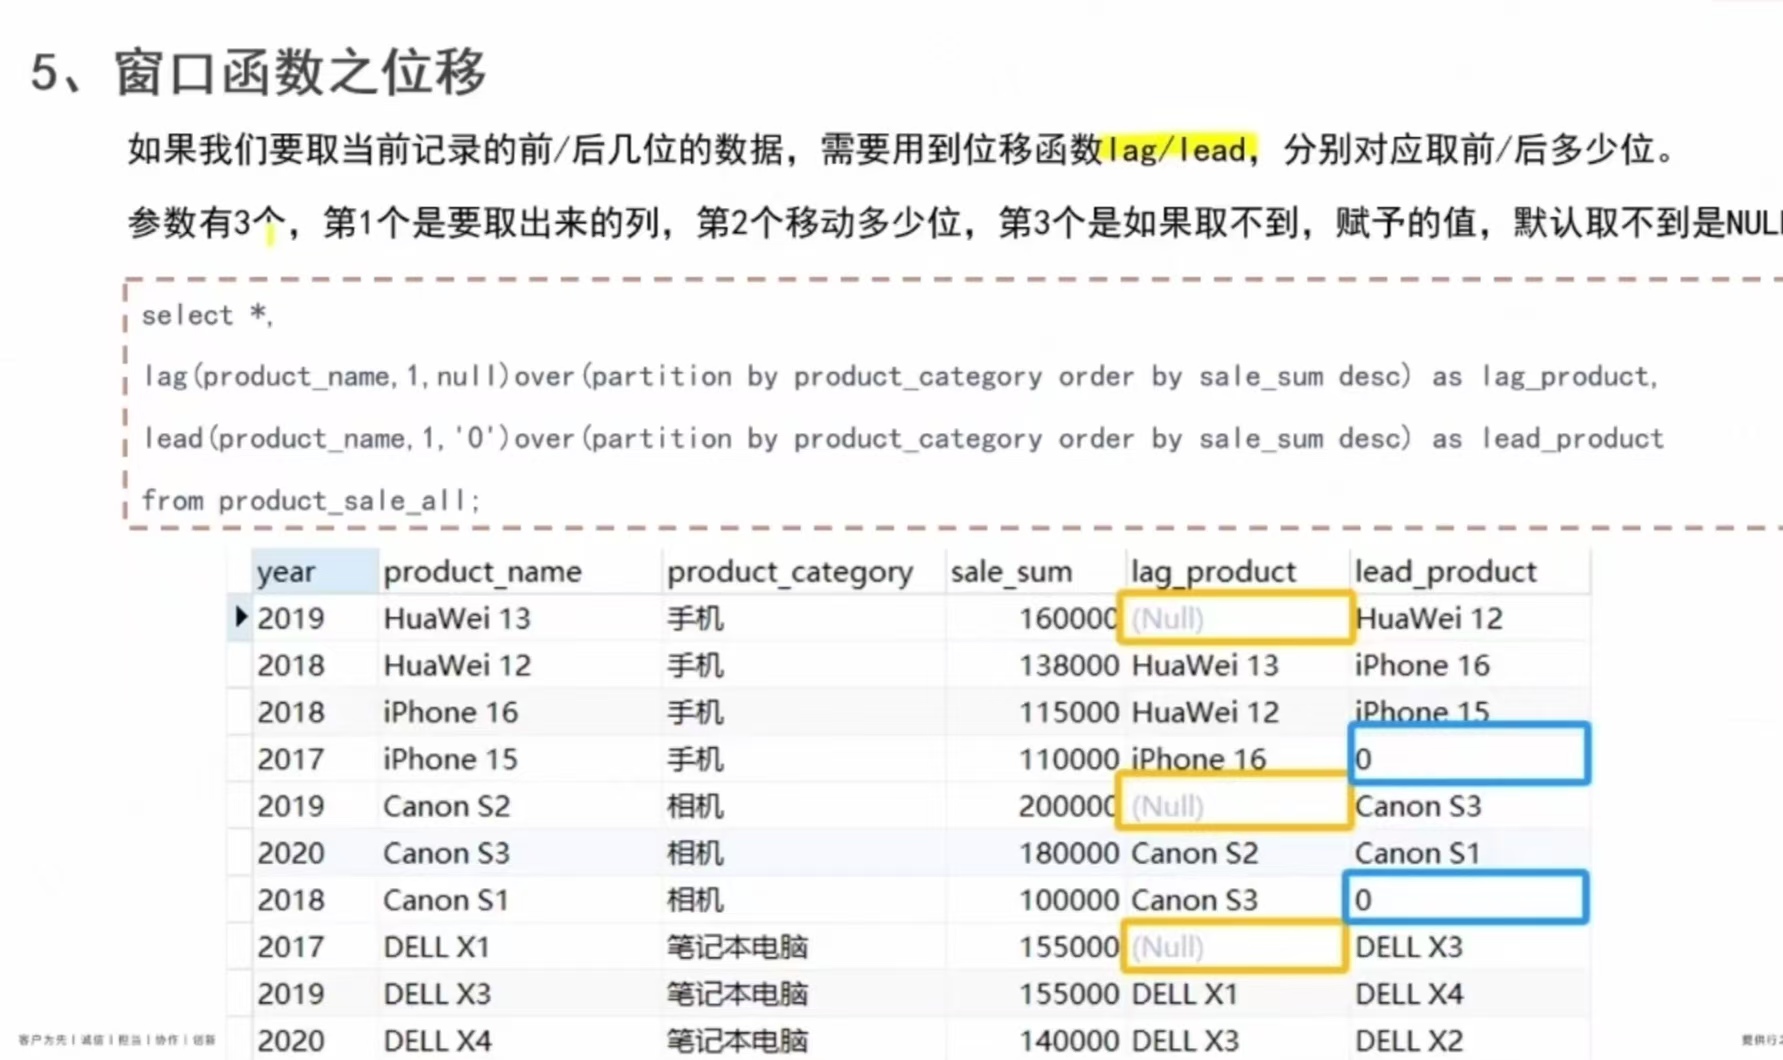Viewport: 1783px width, 1060px height.
Task: Click sale_sum value 140000
Action: click(1068, 1041)
